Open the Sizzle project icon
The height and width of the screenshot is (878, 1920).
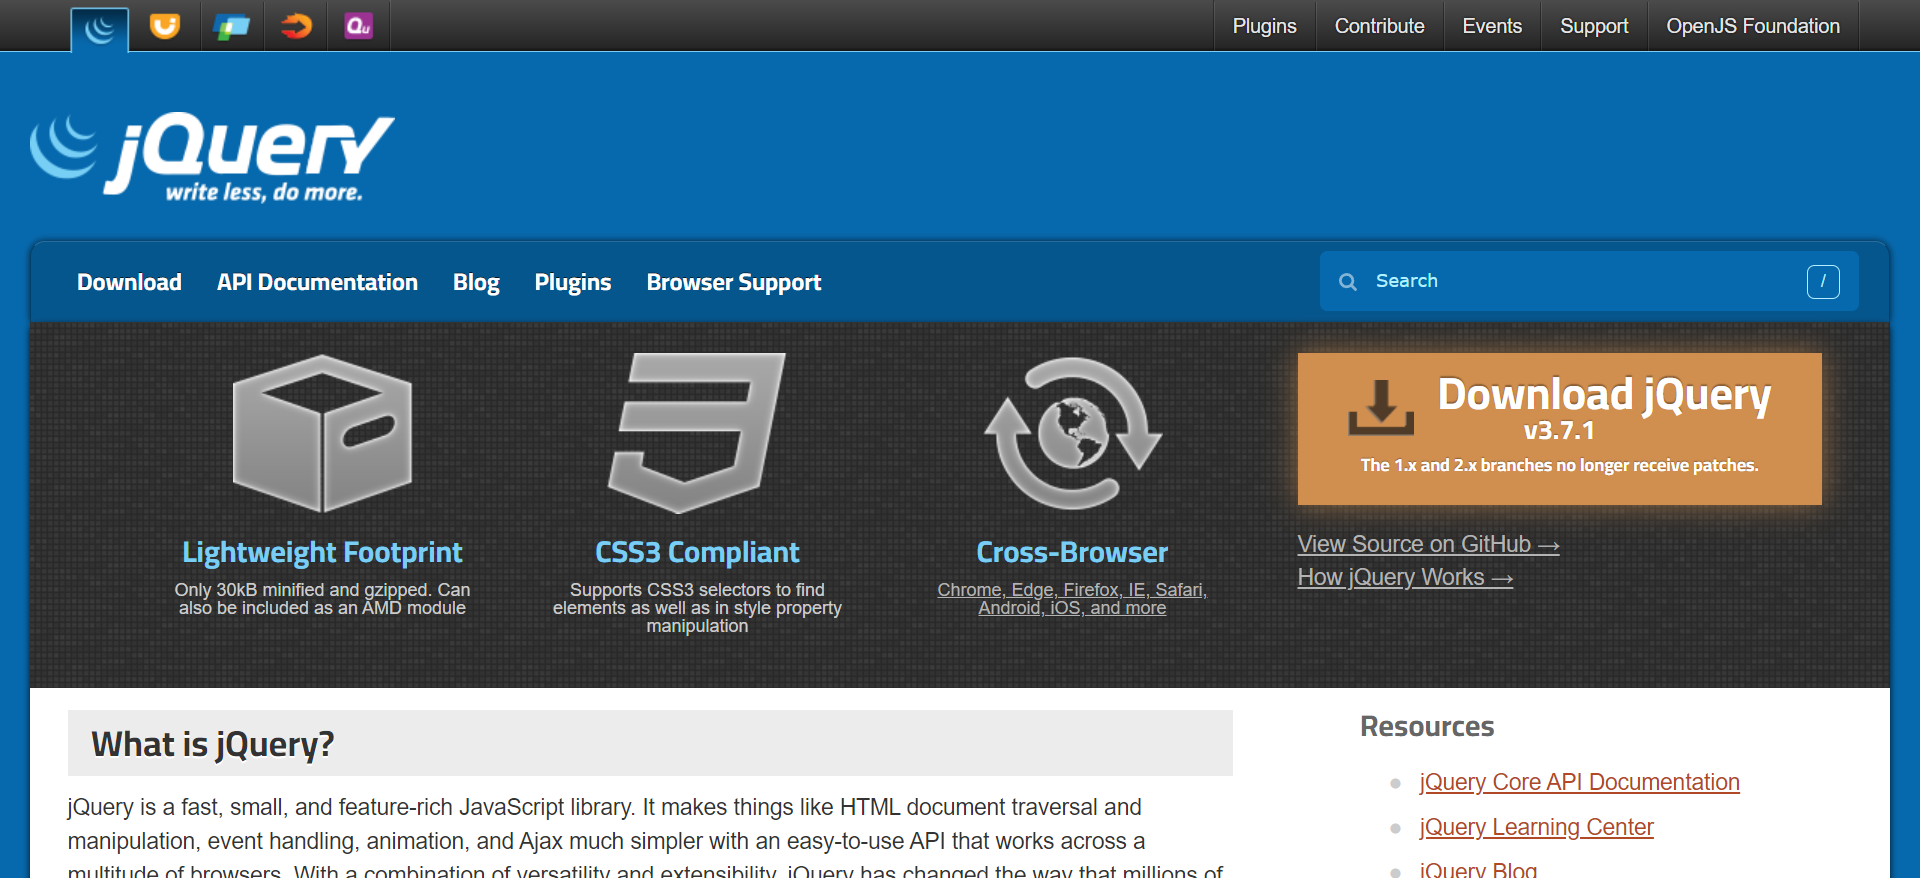tap(296, 26)
